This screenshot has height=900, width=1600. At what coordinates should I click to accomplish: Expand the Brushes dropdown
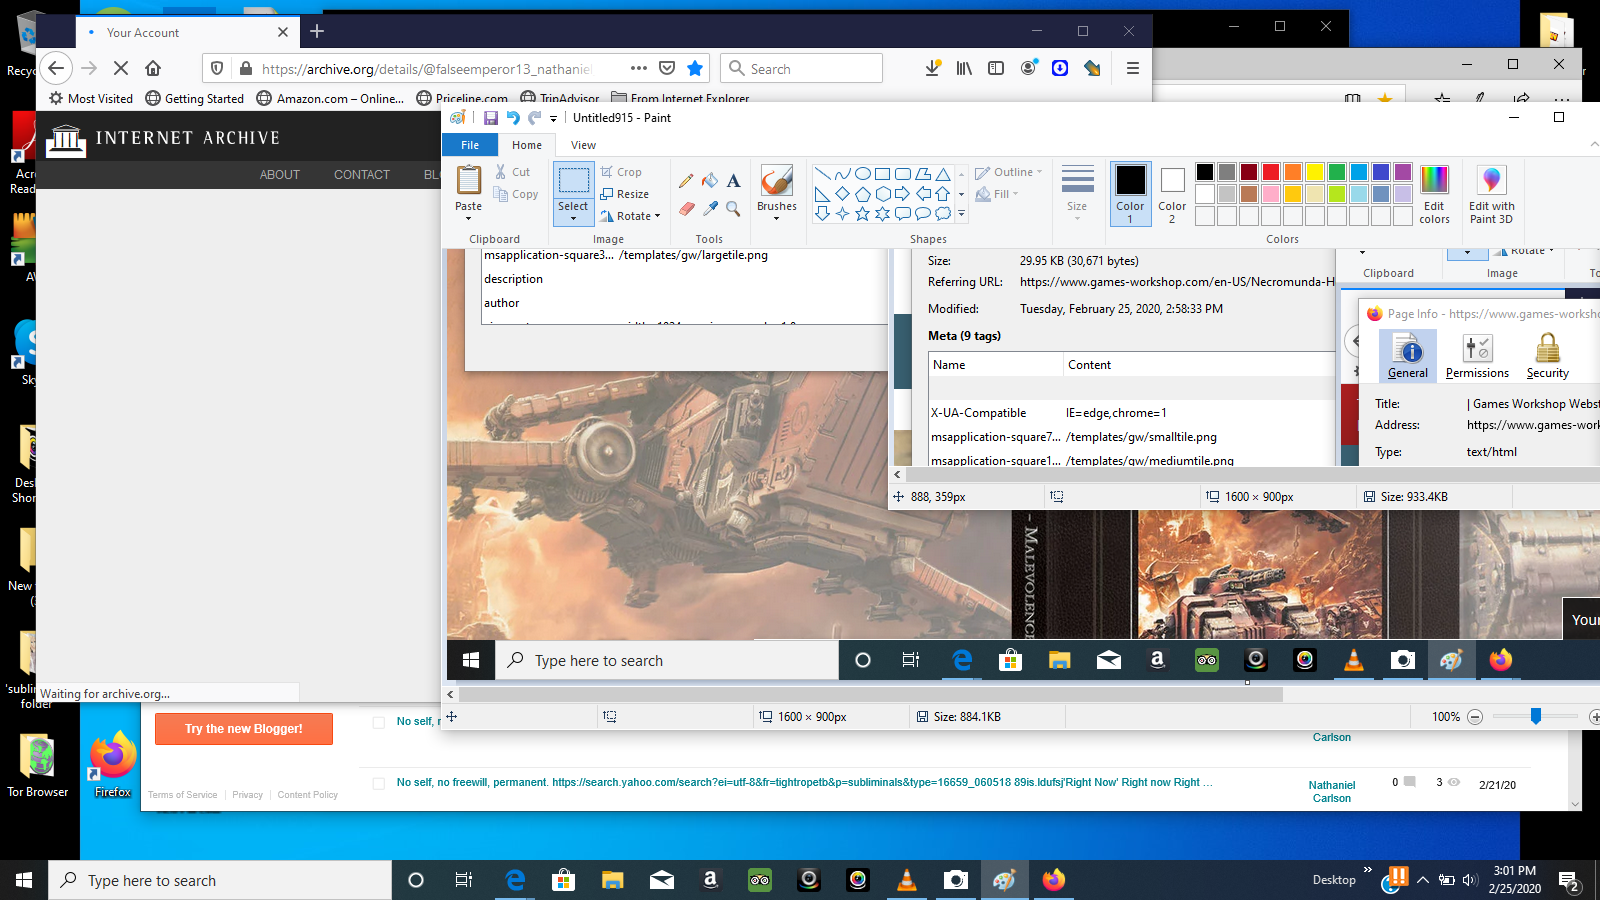(777, 218)
